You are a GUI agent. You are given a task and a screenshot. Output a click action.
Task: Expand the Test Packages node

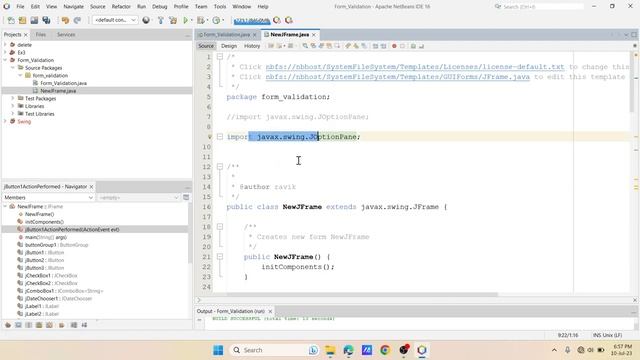click(x=13, y=98)
